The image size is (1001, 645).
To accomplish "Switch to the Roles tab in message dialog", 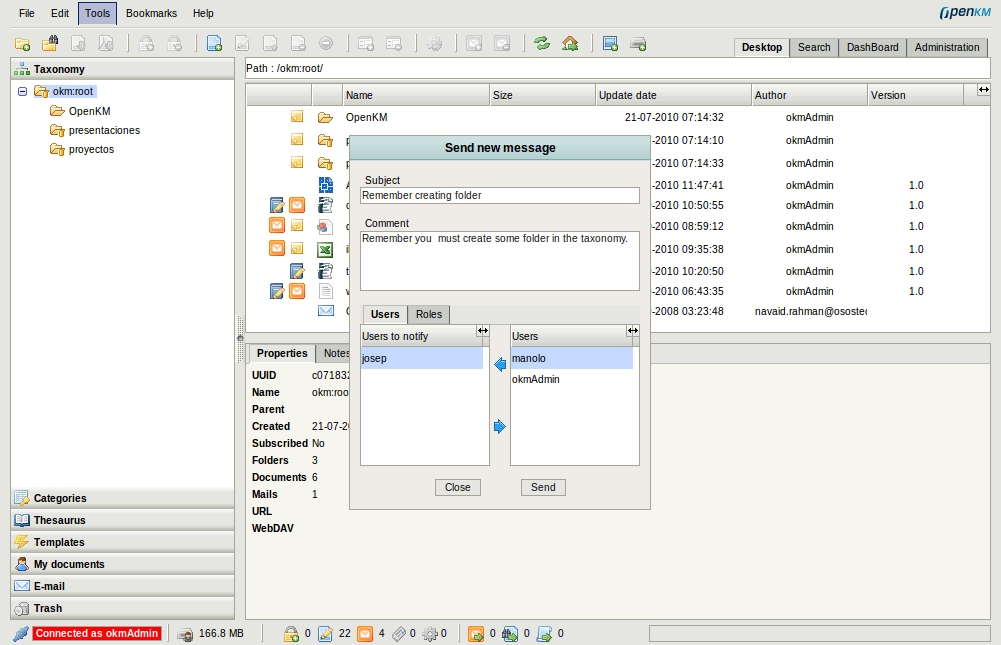I will (429, 314).
